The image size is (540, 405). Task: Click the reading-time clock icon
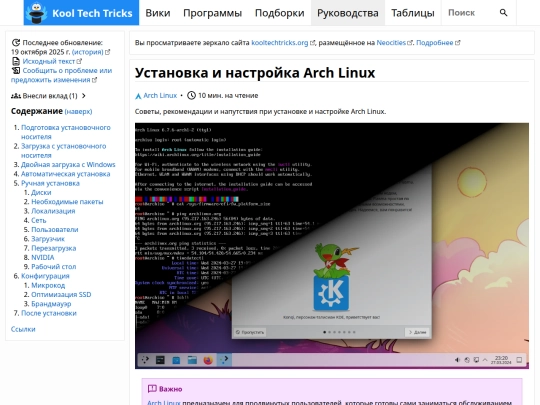[x=191, y=95]
